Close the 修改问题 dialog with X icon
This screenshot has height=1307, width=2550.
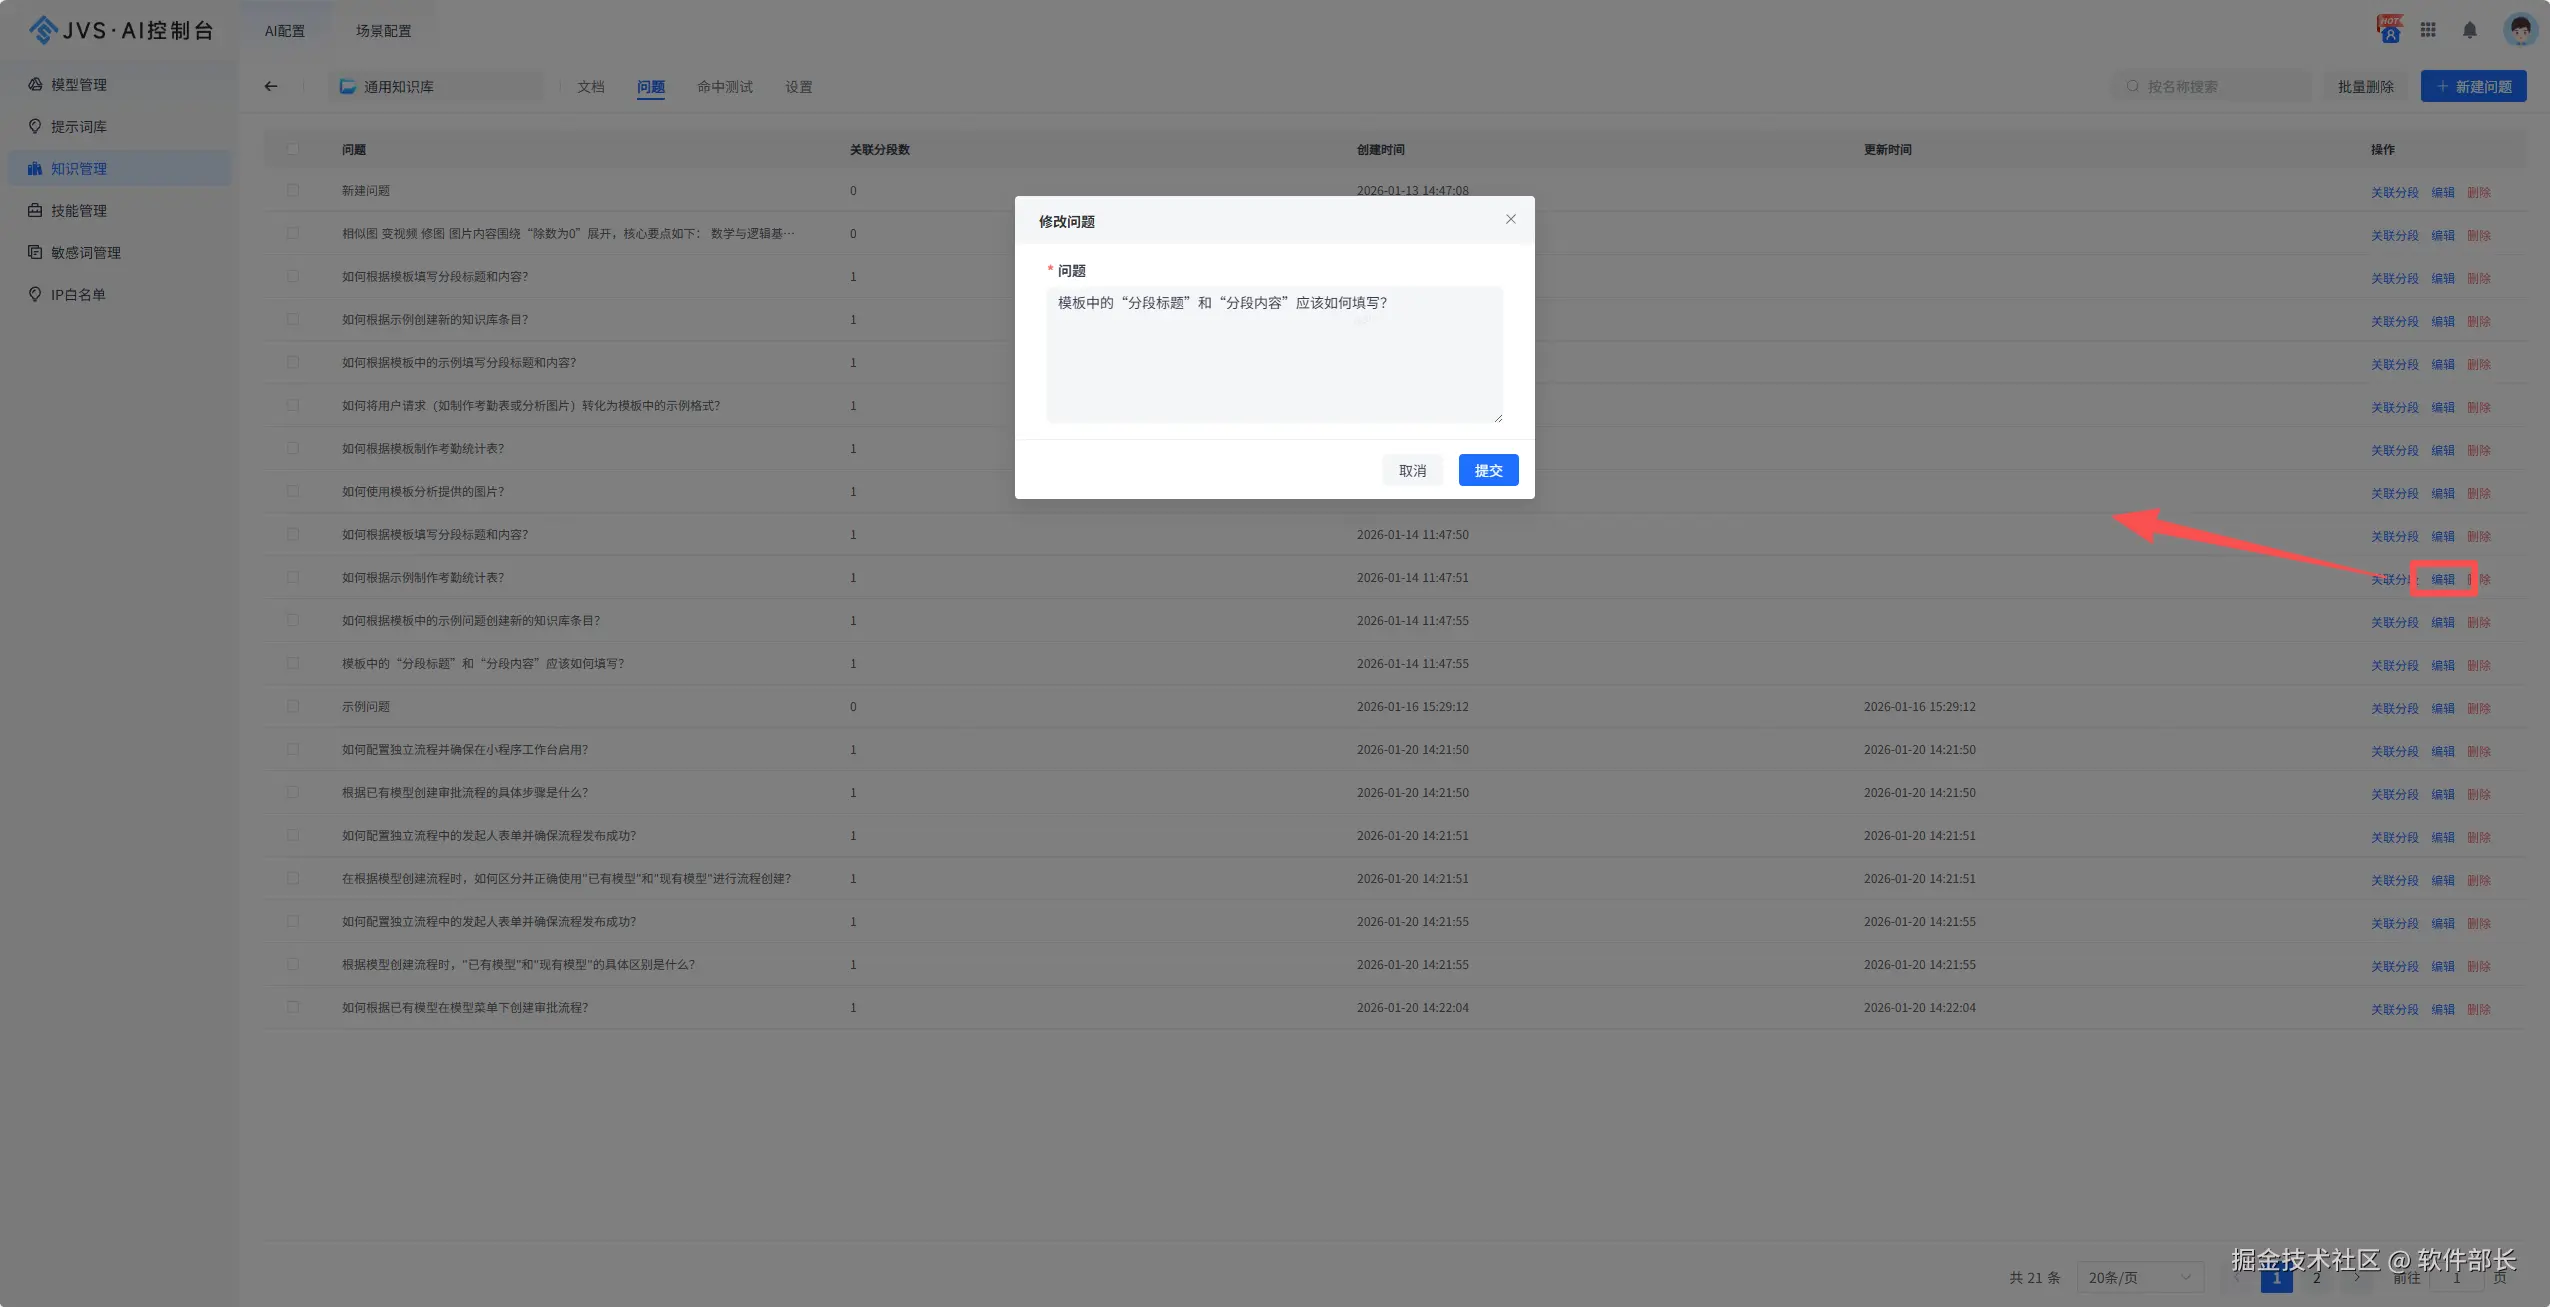click(1510, 219)
